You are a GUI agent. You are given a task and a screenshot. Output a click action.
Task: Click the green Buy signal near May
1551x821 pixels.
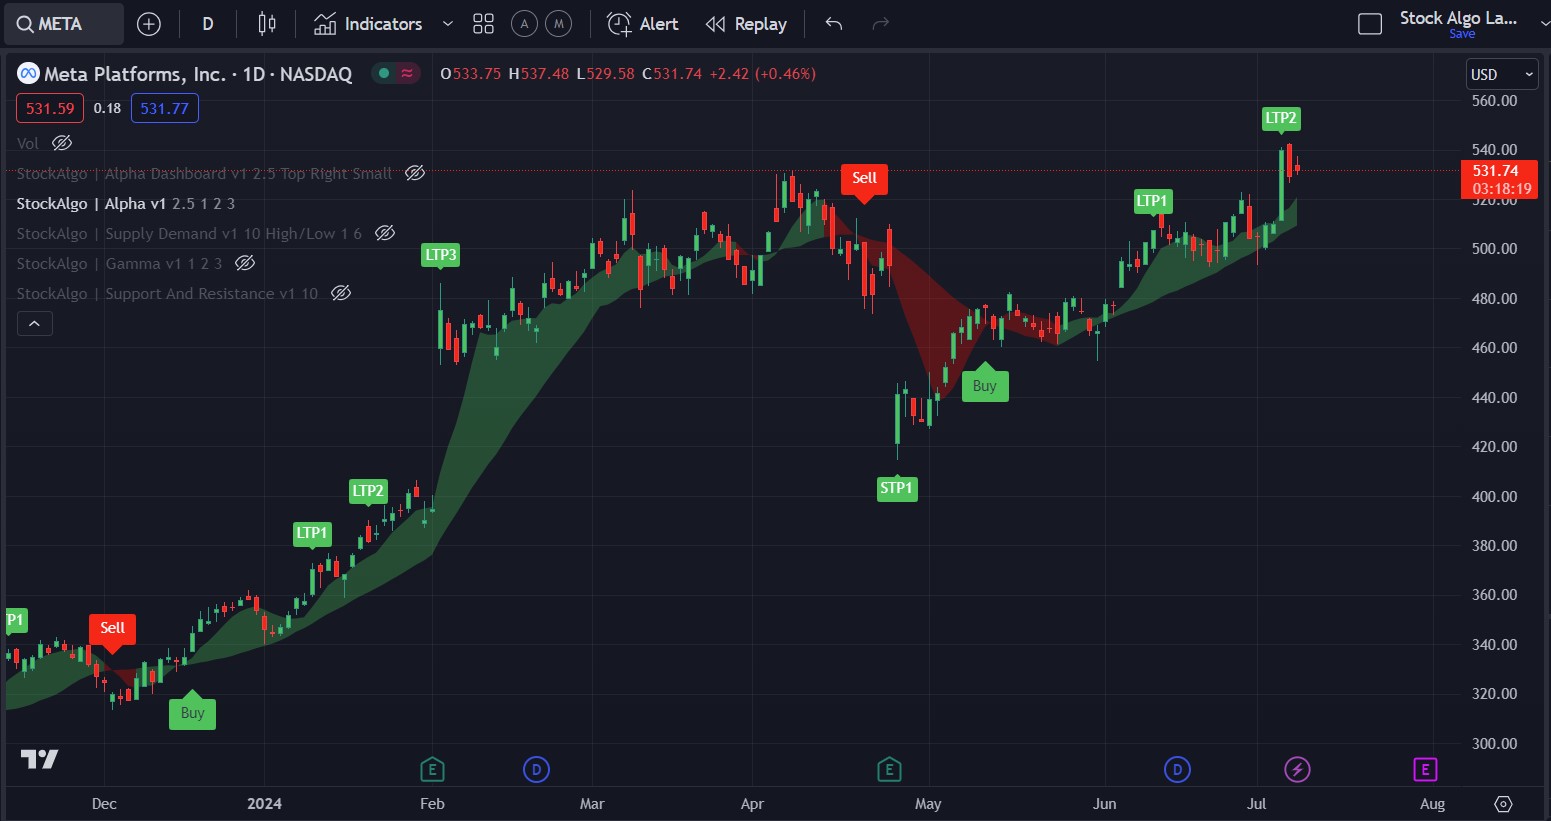tap(985, 386)
